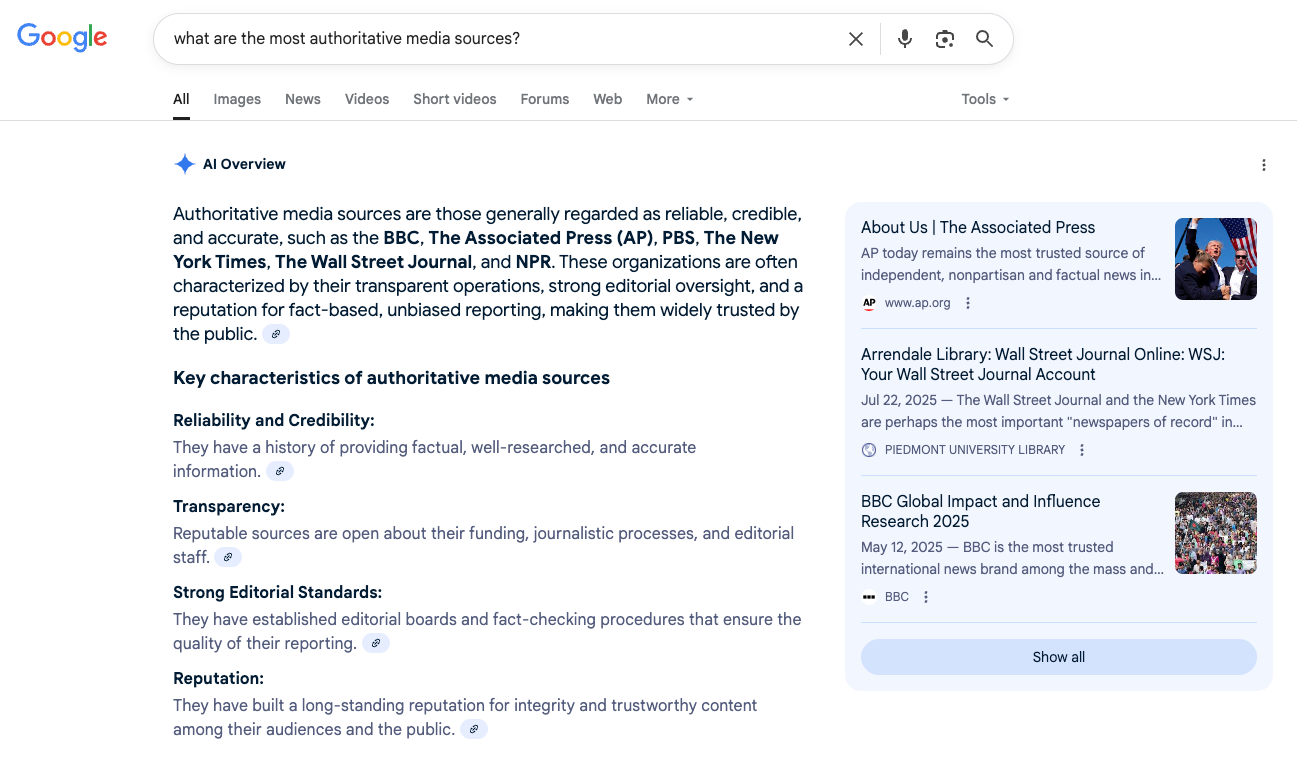Switch to the News tab
The width and height of the screenshot is (1297, 757).
coord(302,99)
